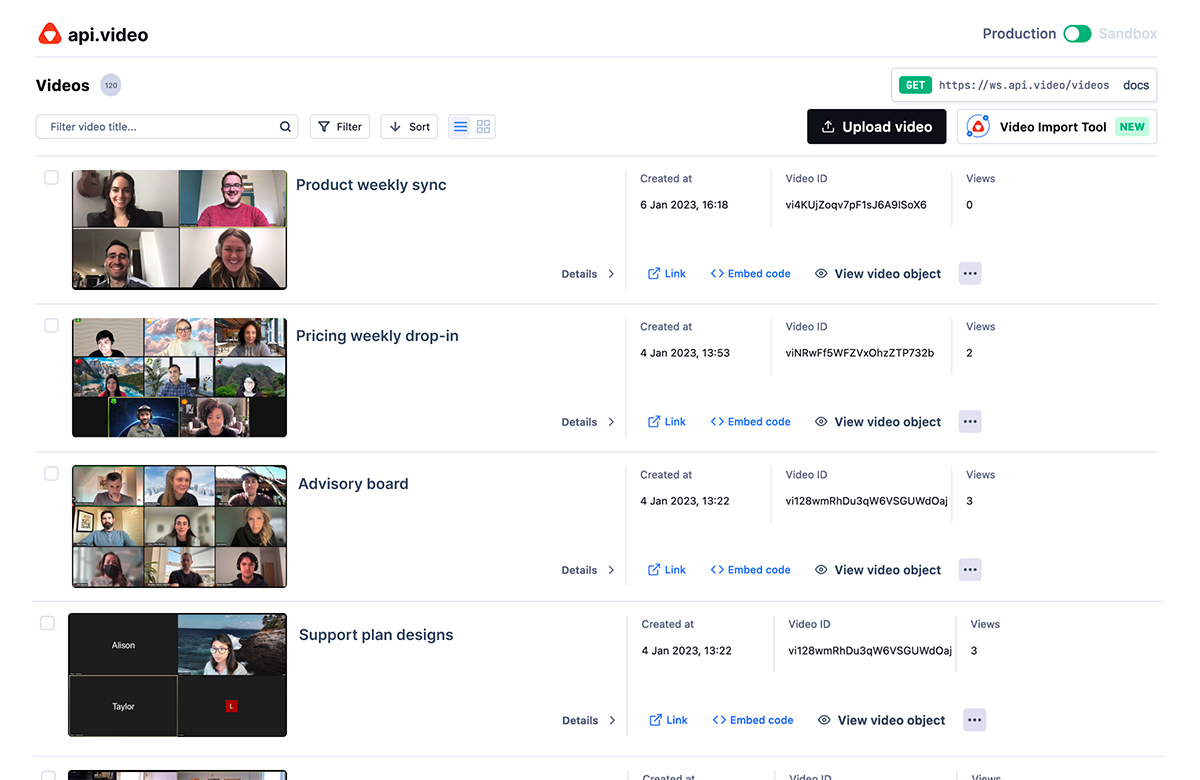Select the Support plan designs checkbox
The image size is (1200, 780).
[47, 623]
